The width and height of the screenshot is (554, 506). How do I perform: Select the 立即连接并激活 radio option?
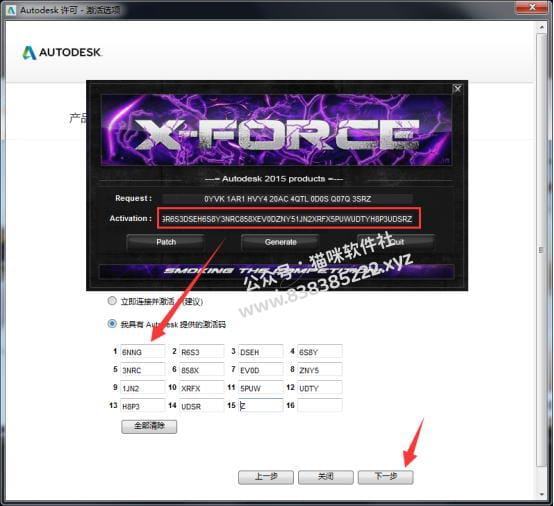pyautogui.click(x=112, y=301)
